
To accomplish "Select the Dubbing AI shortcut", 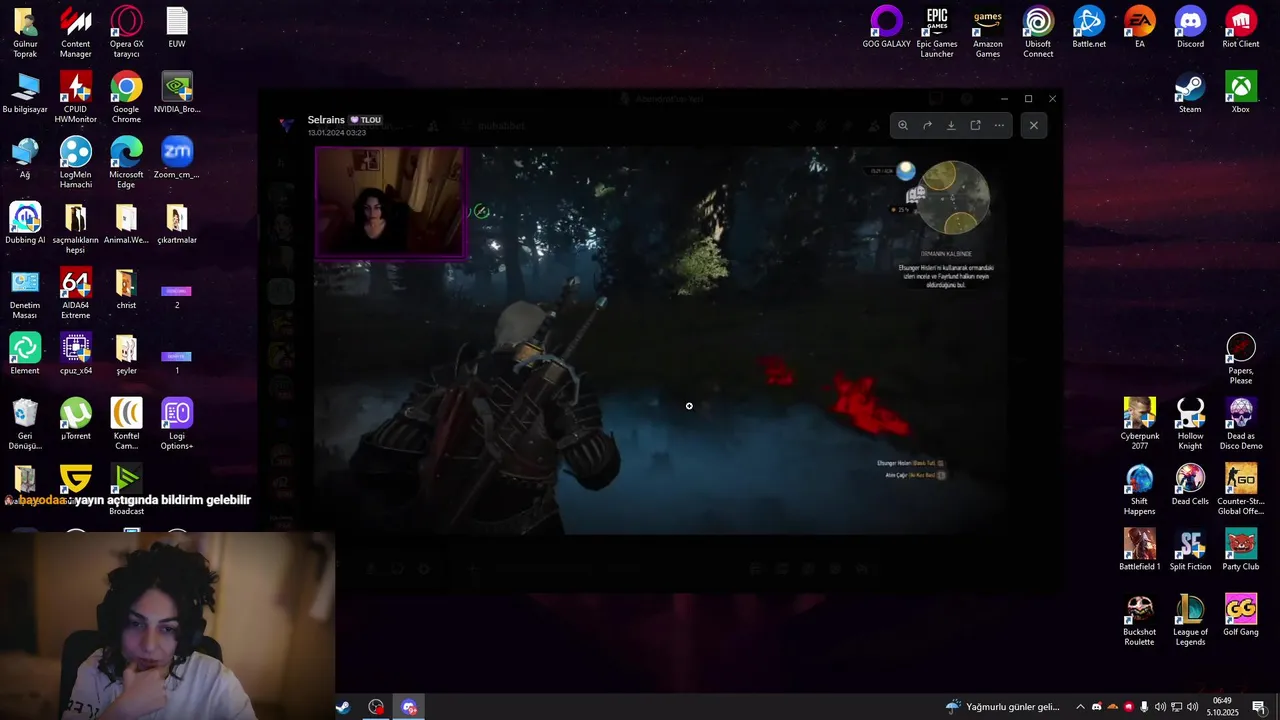I will pos(25,224).
